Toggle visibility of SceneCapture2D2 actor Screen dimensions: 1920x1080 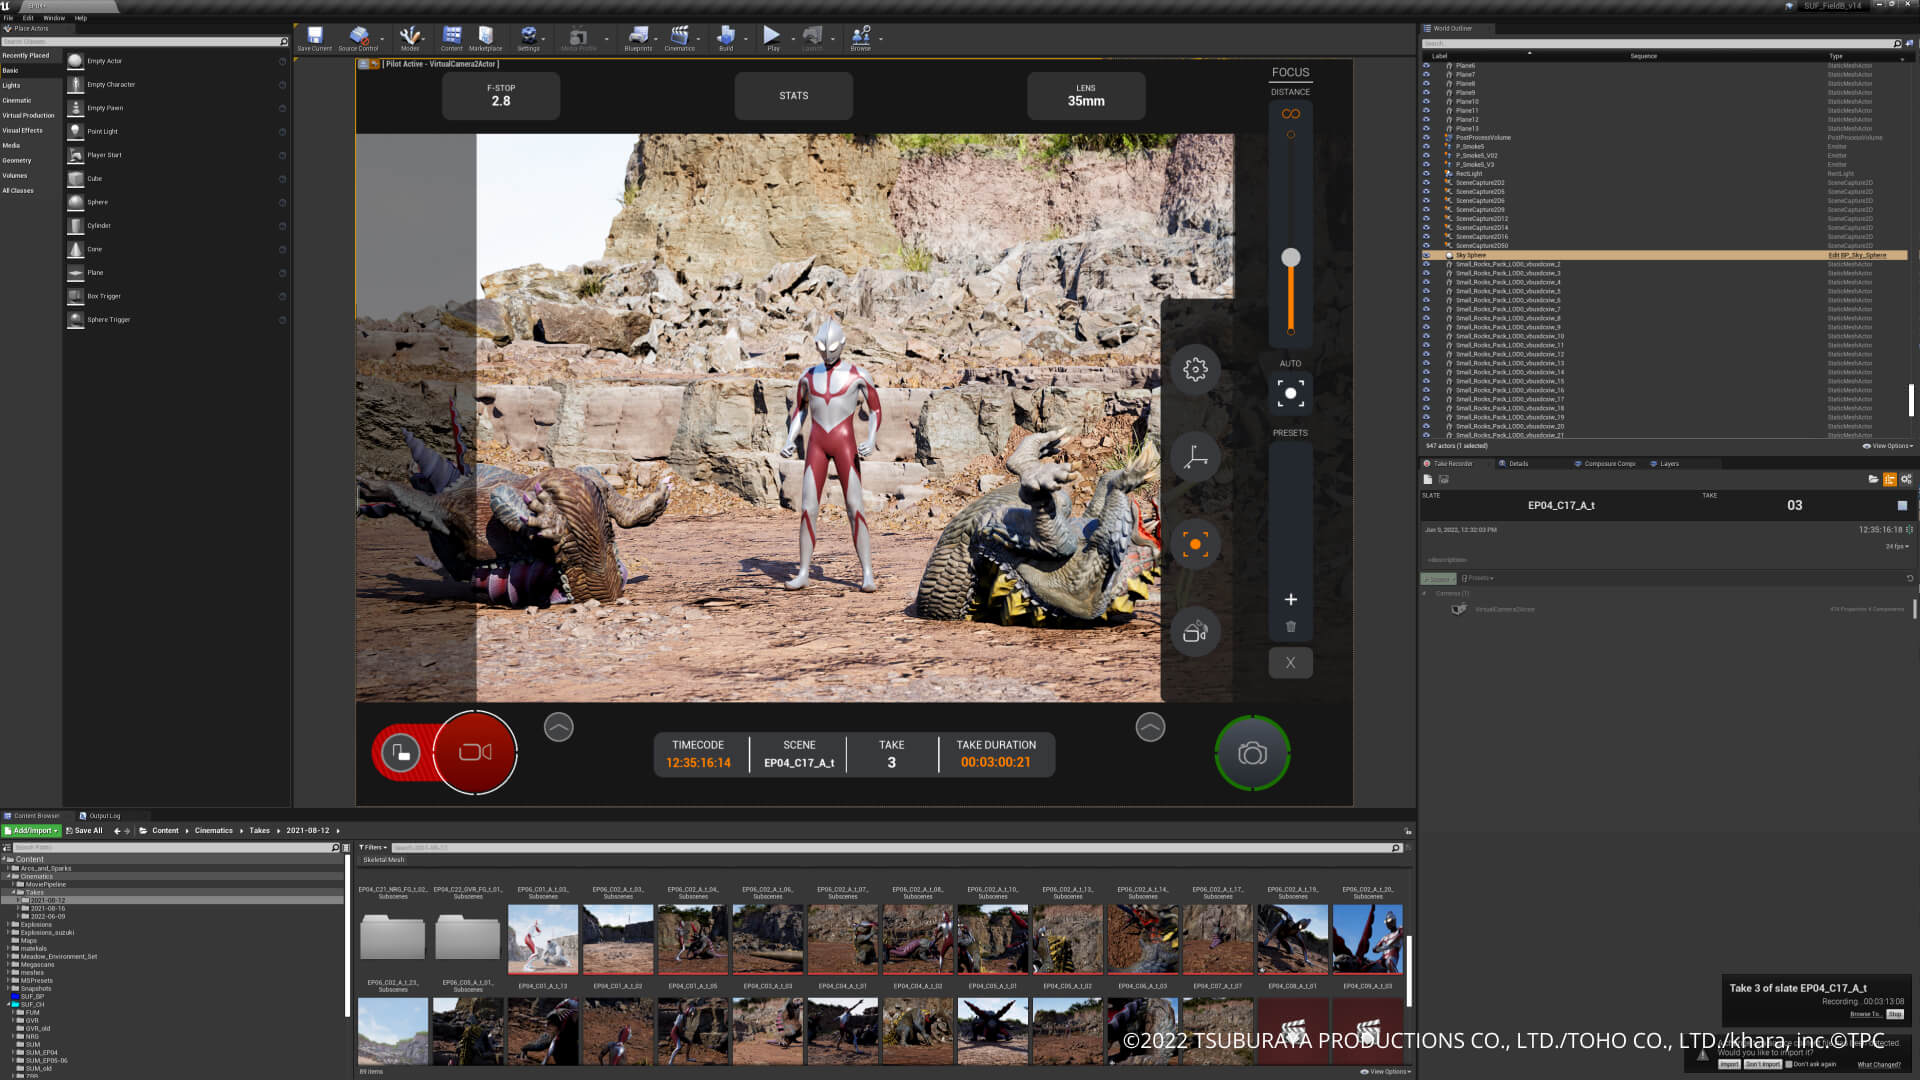[x=1427, y=183]
